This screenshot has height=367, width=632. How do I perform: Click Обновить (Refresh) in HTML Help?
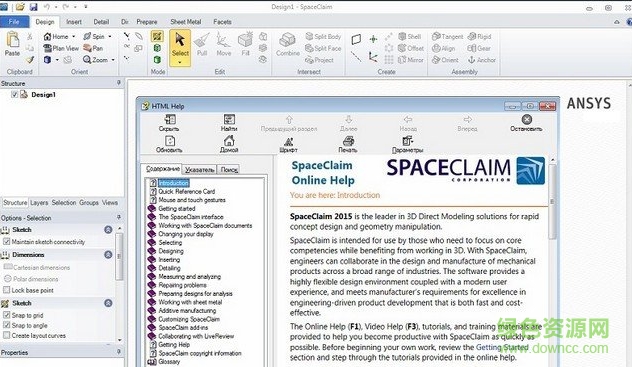(x=169, y=144)
